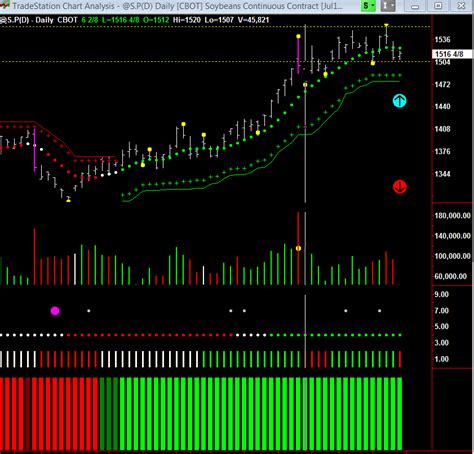
Task: Click the magenta dot in the indicator panel
Action: (55, 311)
